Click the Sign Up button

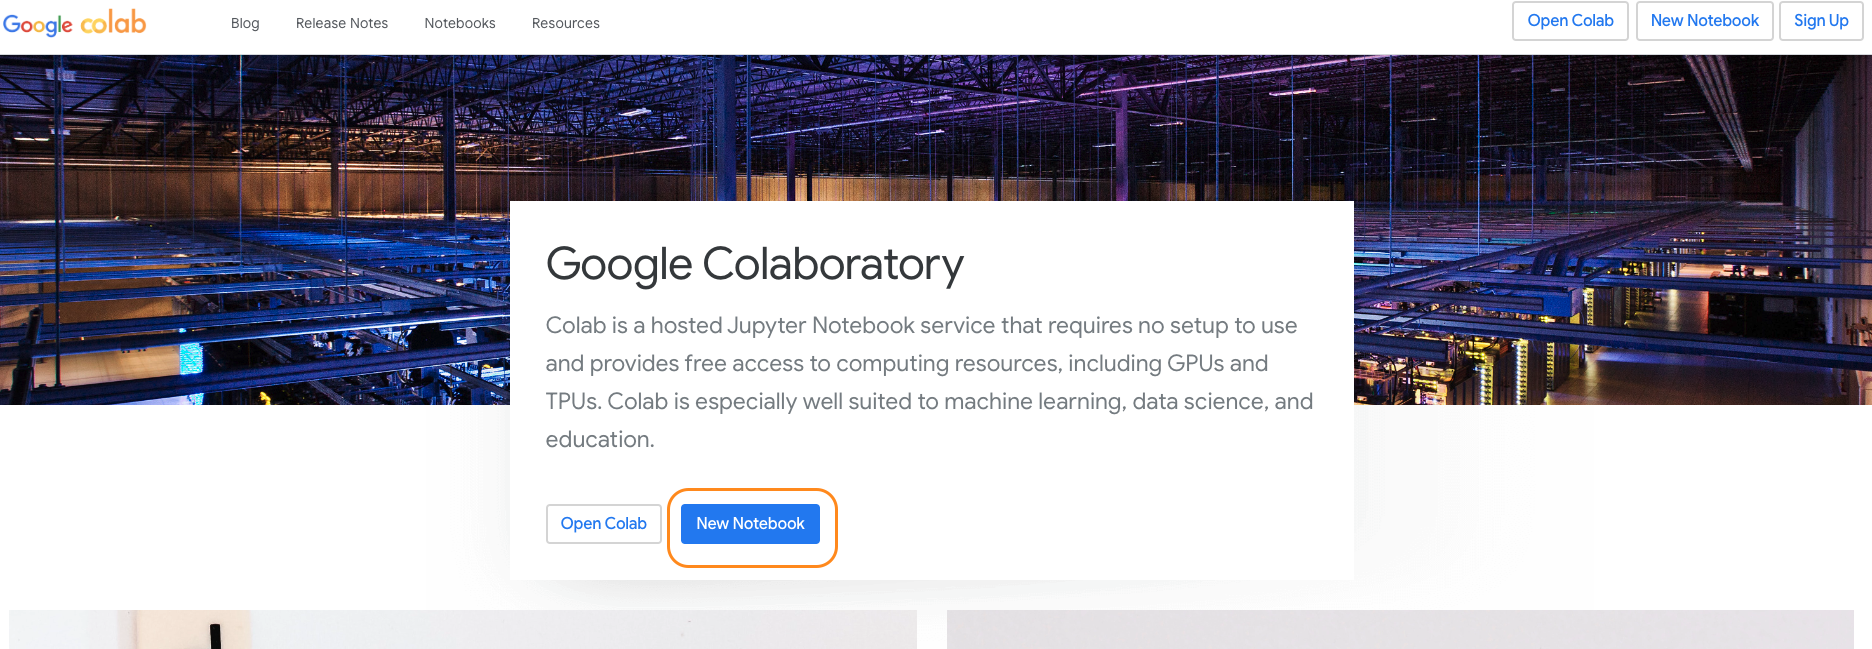1821,21
